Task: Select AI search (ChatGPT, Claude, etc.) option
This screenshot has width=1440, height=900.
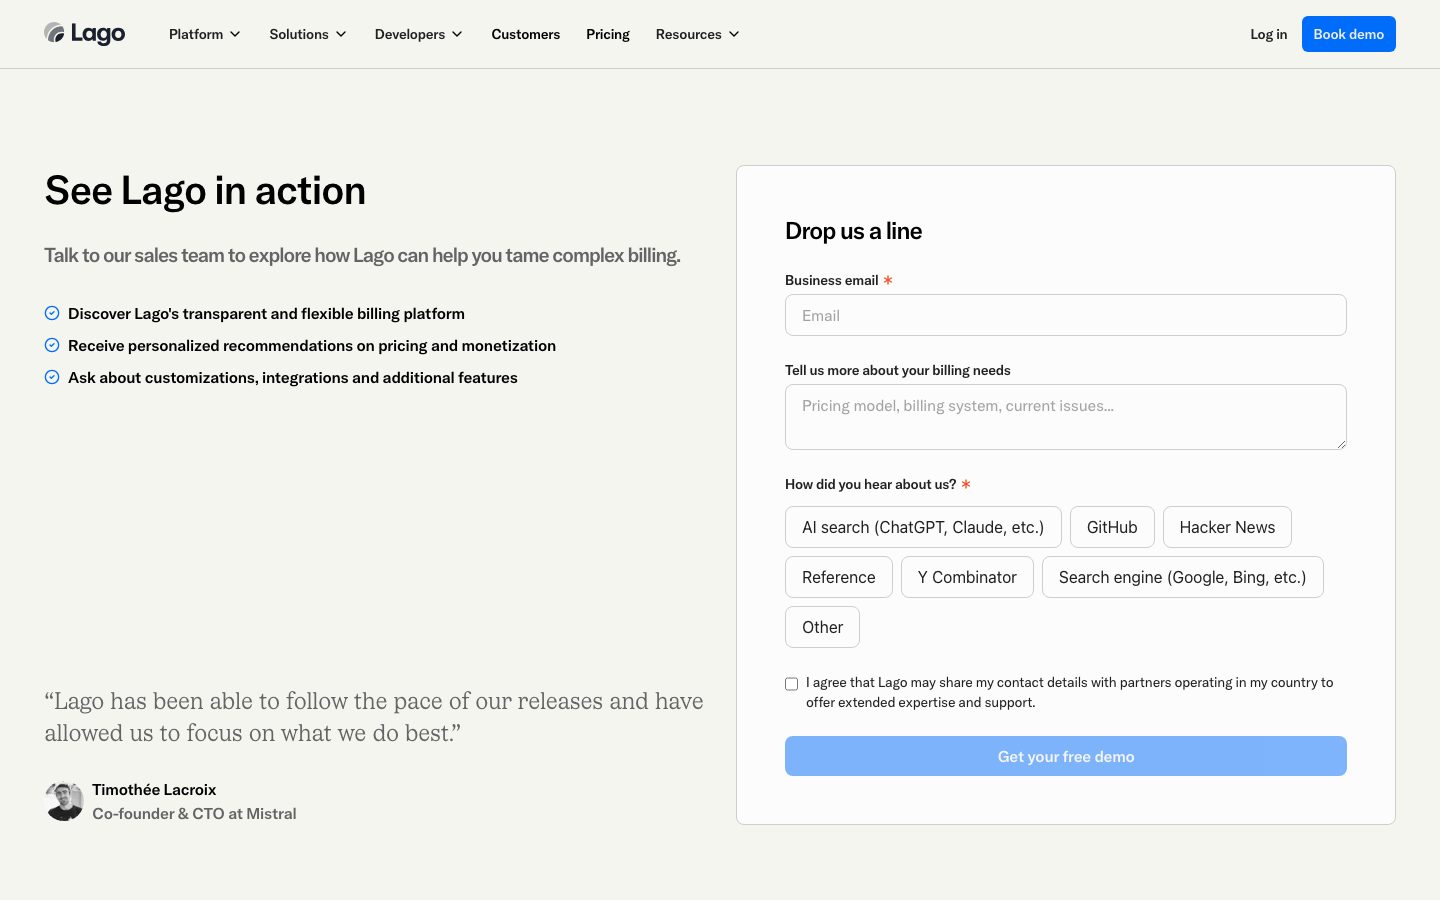Action: pos(923,527)
